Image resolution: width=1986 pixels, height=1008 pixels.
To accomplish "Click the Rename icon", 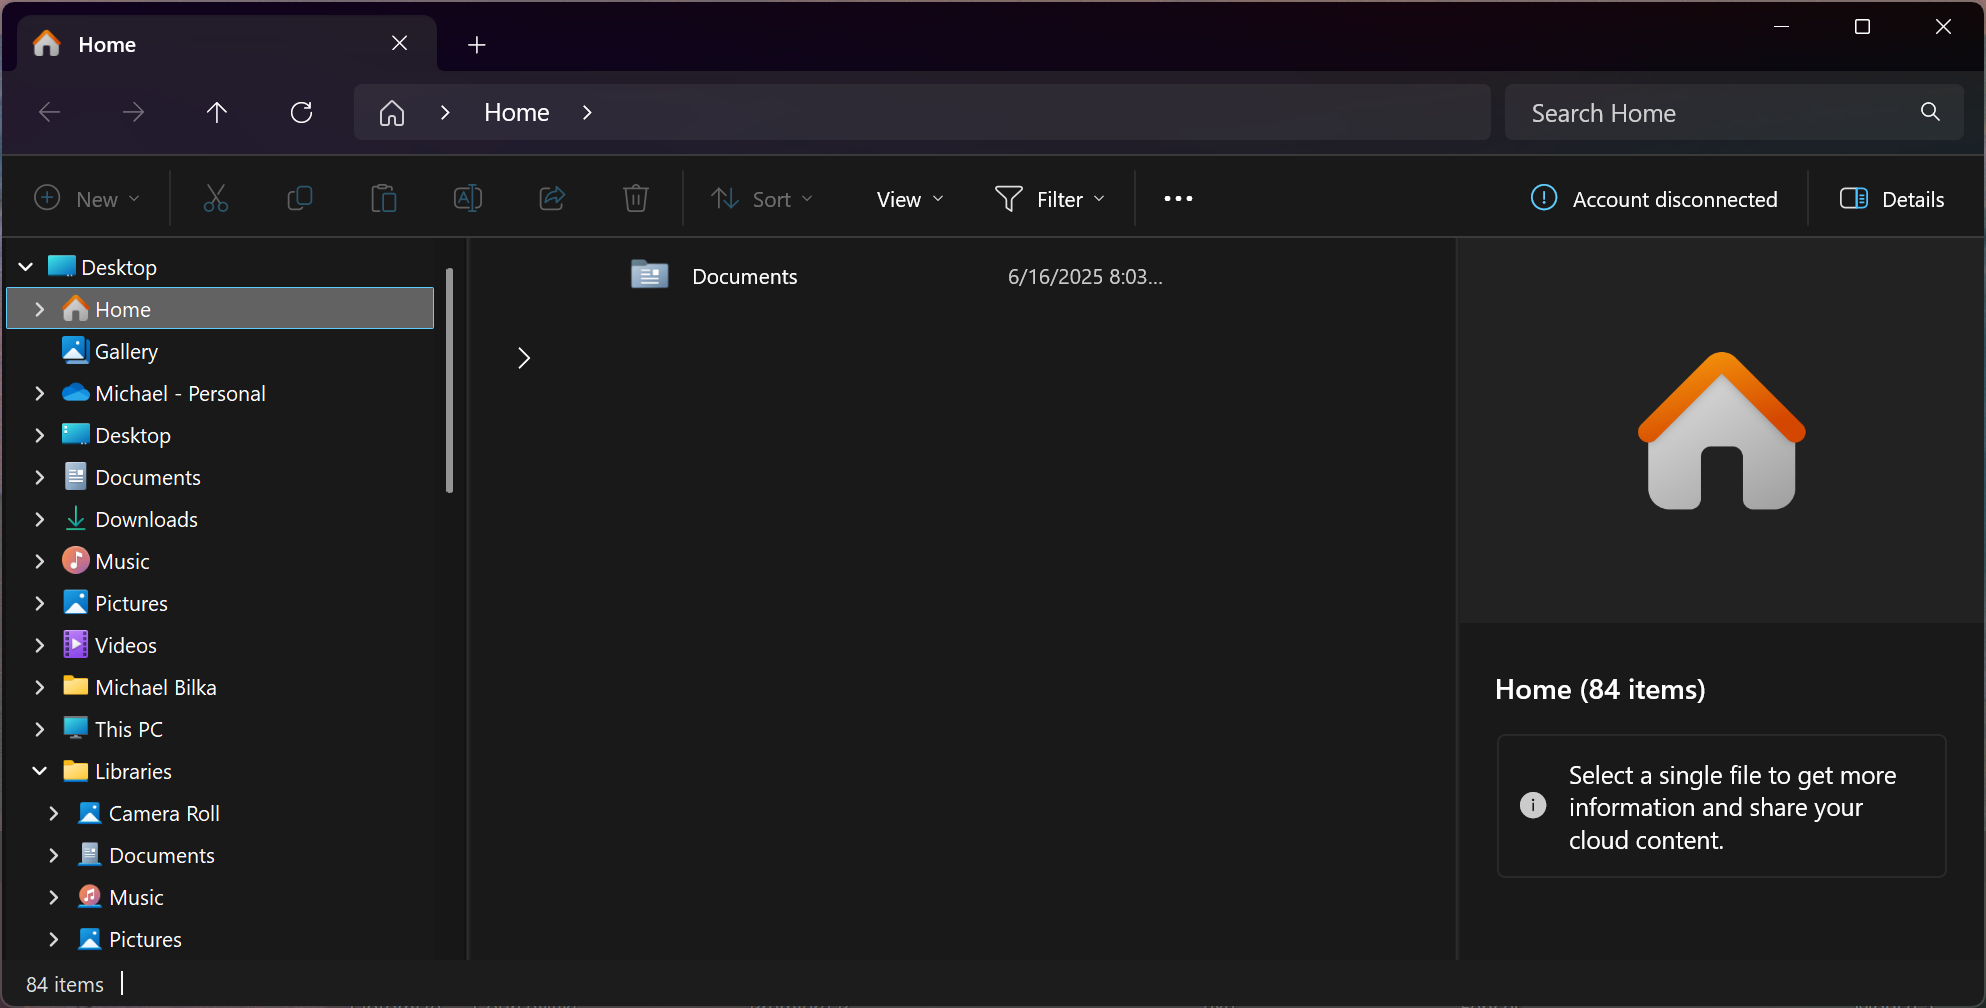I will coord(467,199).
